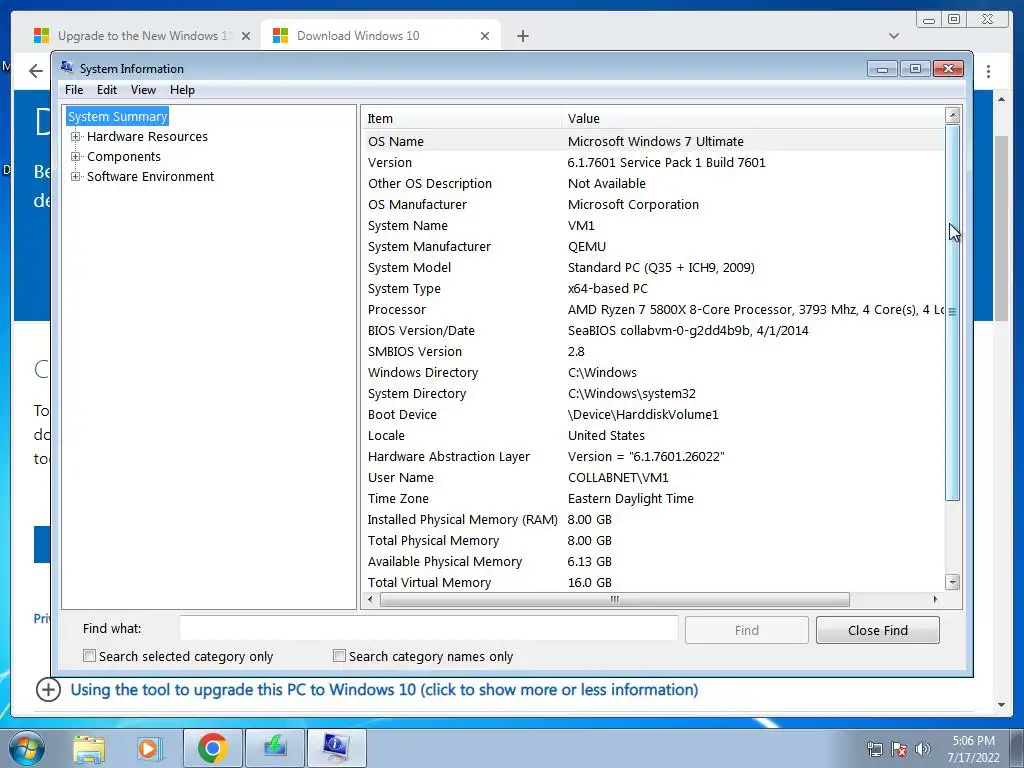Select the Software Environment tree item

(x=151, y=176)
